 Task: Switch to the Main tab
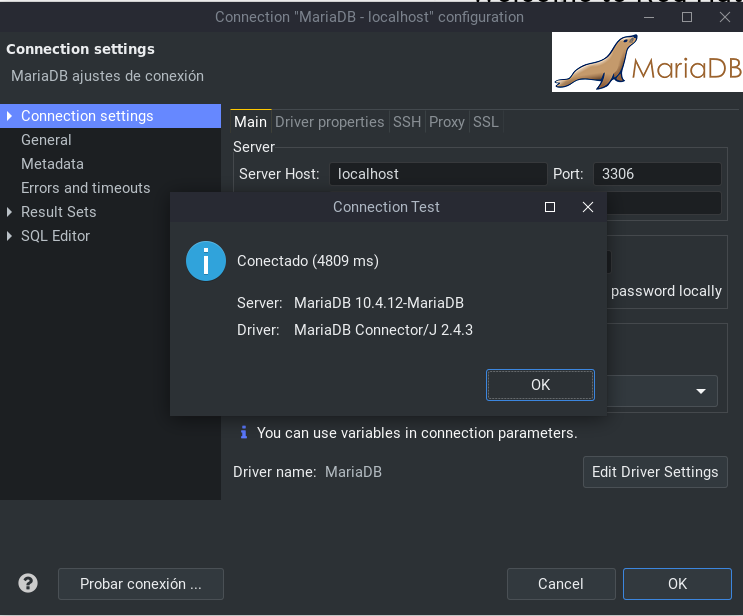coord(250,122)
